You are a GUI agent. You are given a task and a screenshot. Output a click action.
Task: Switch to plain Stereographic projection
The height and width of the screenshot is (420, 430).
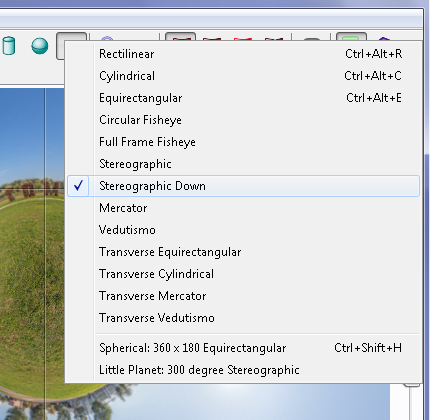[243, 164]
